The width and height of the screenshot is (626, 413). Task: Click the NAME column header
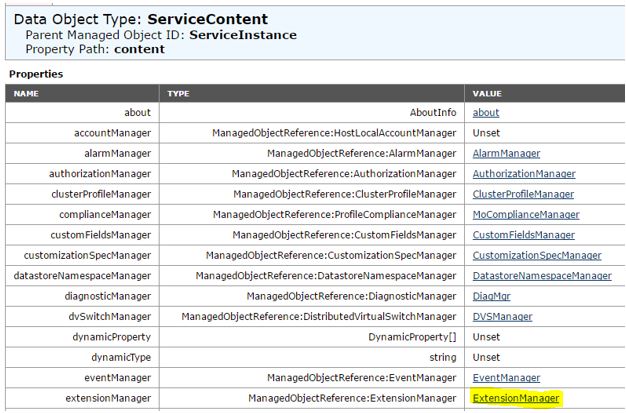(26, 93)
